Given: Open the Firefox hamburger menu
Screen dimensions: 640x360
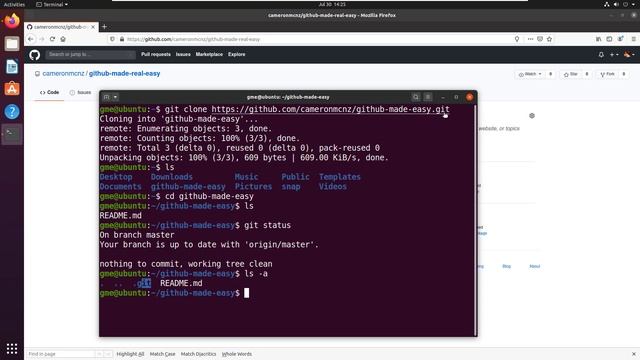Looking at the screenshot, I should pos(633,39).
